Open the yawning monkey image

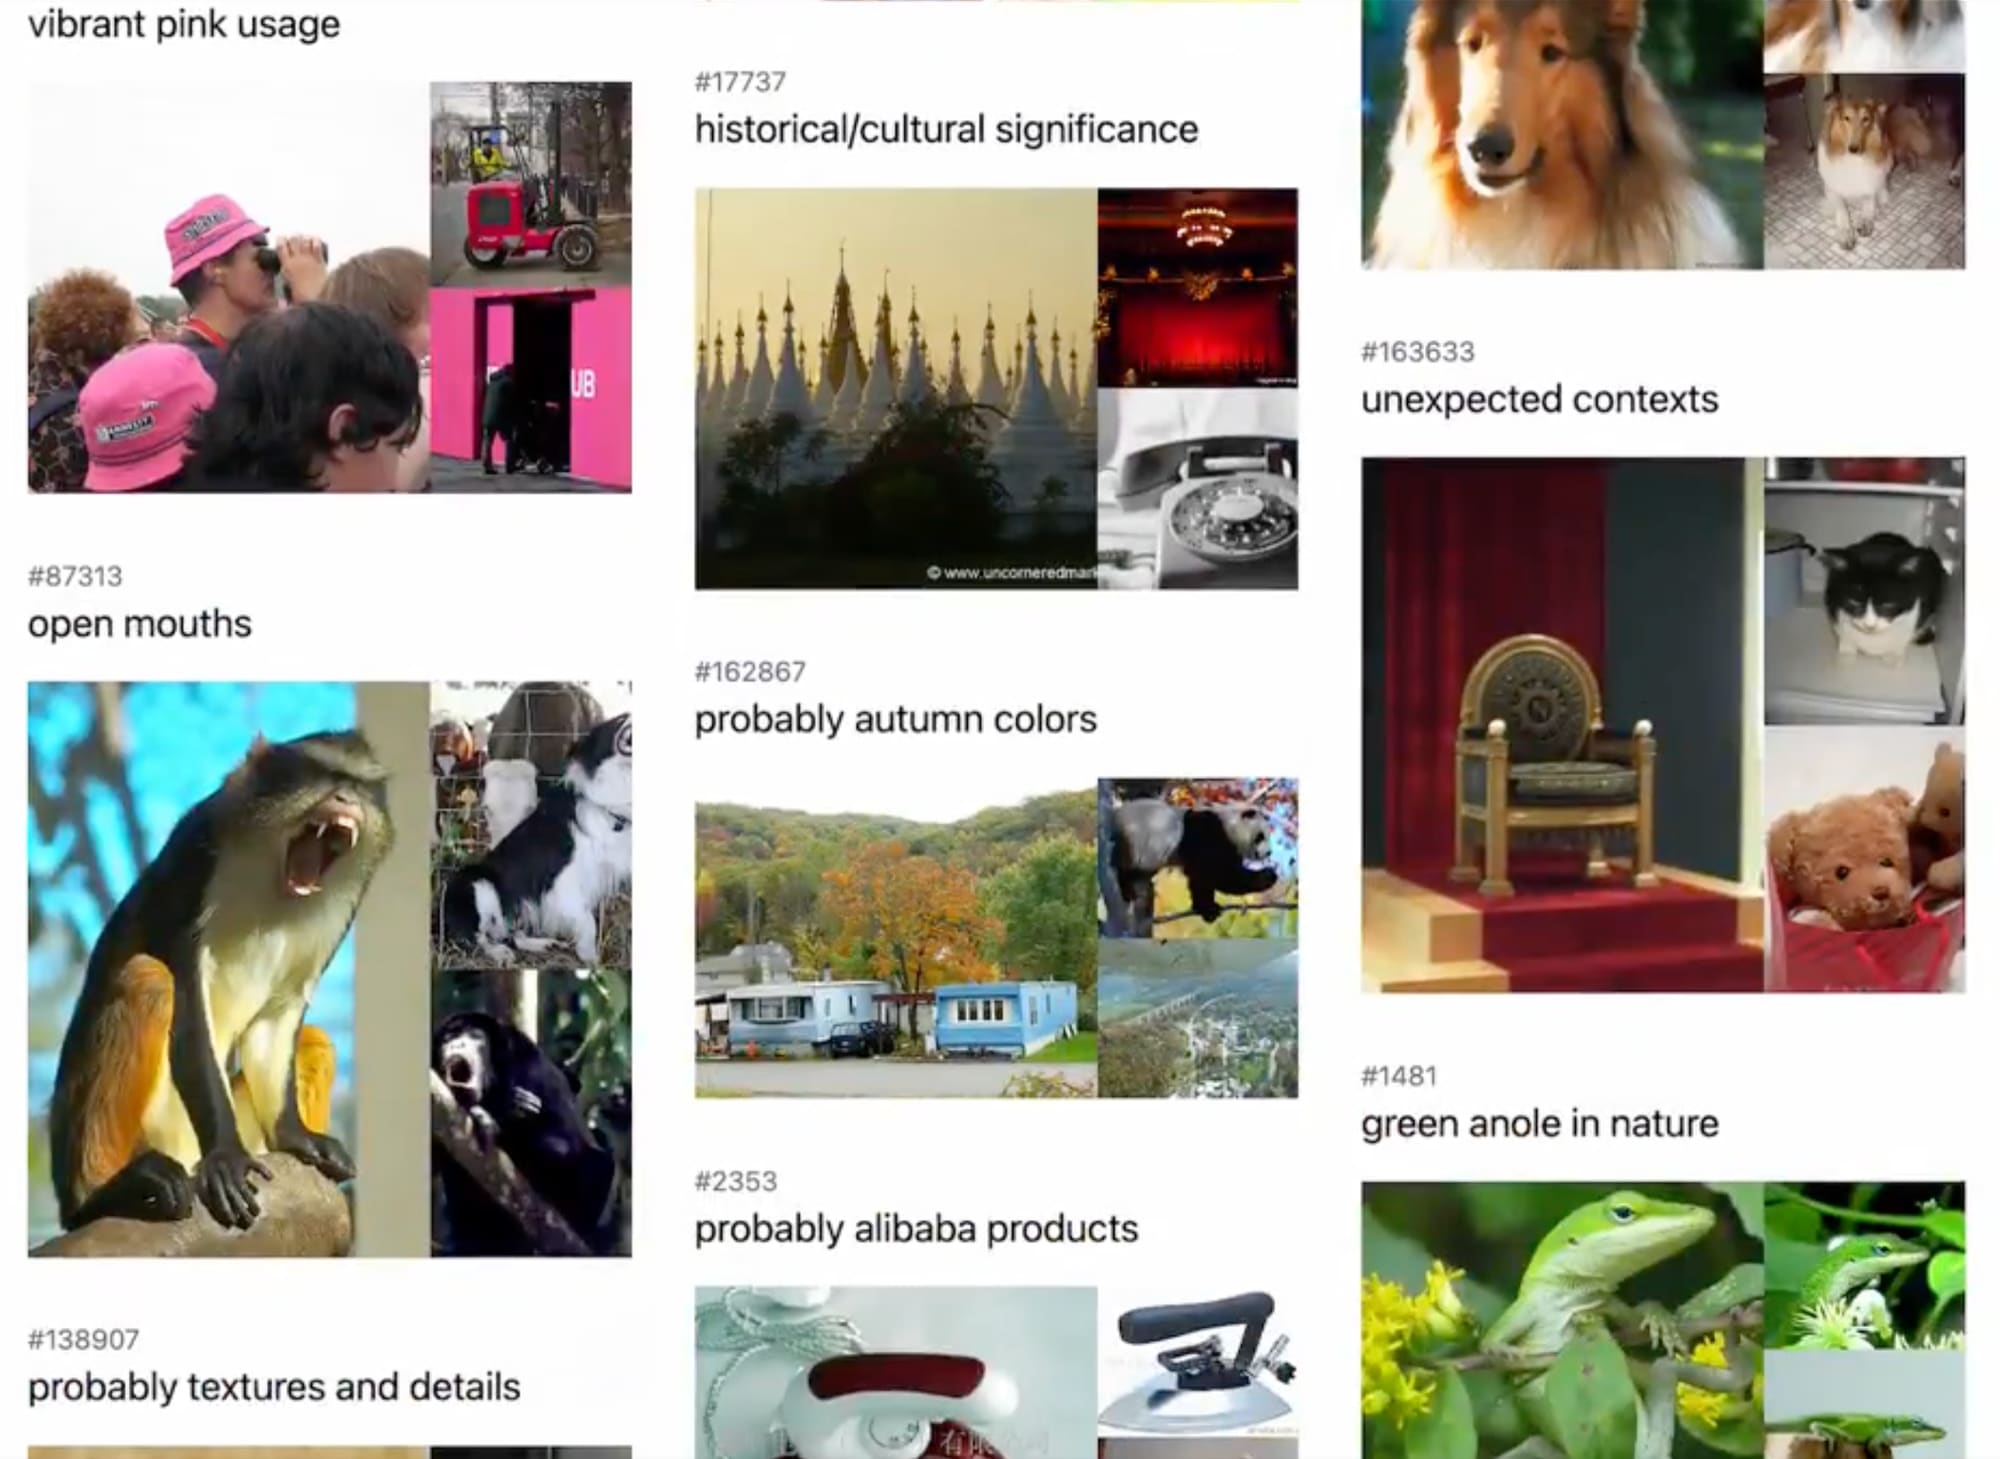(229, 969)
